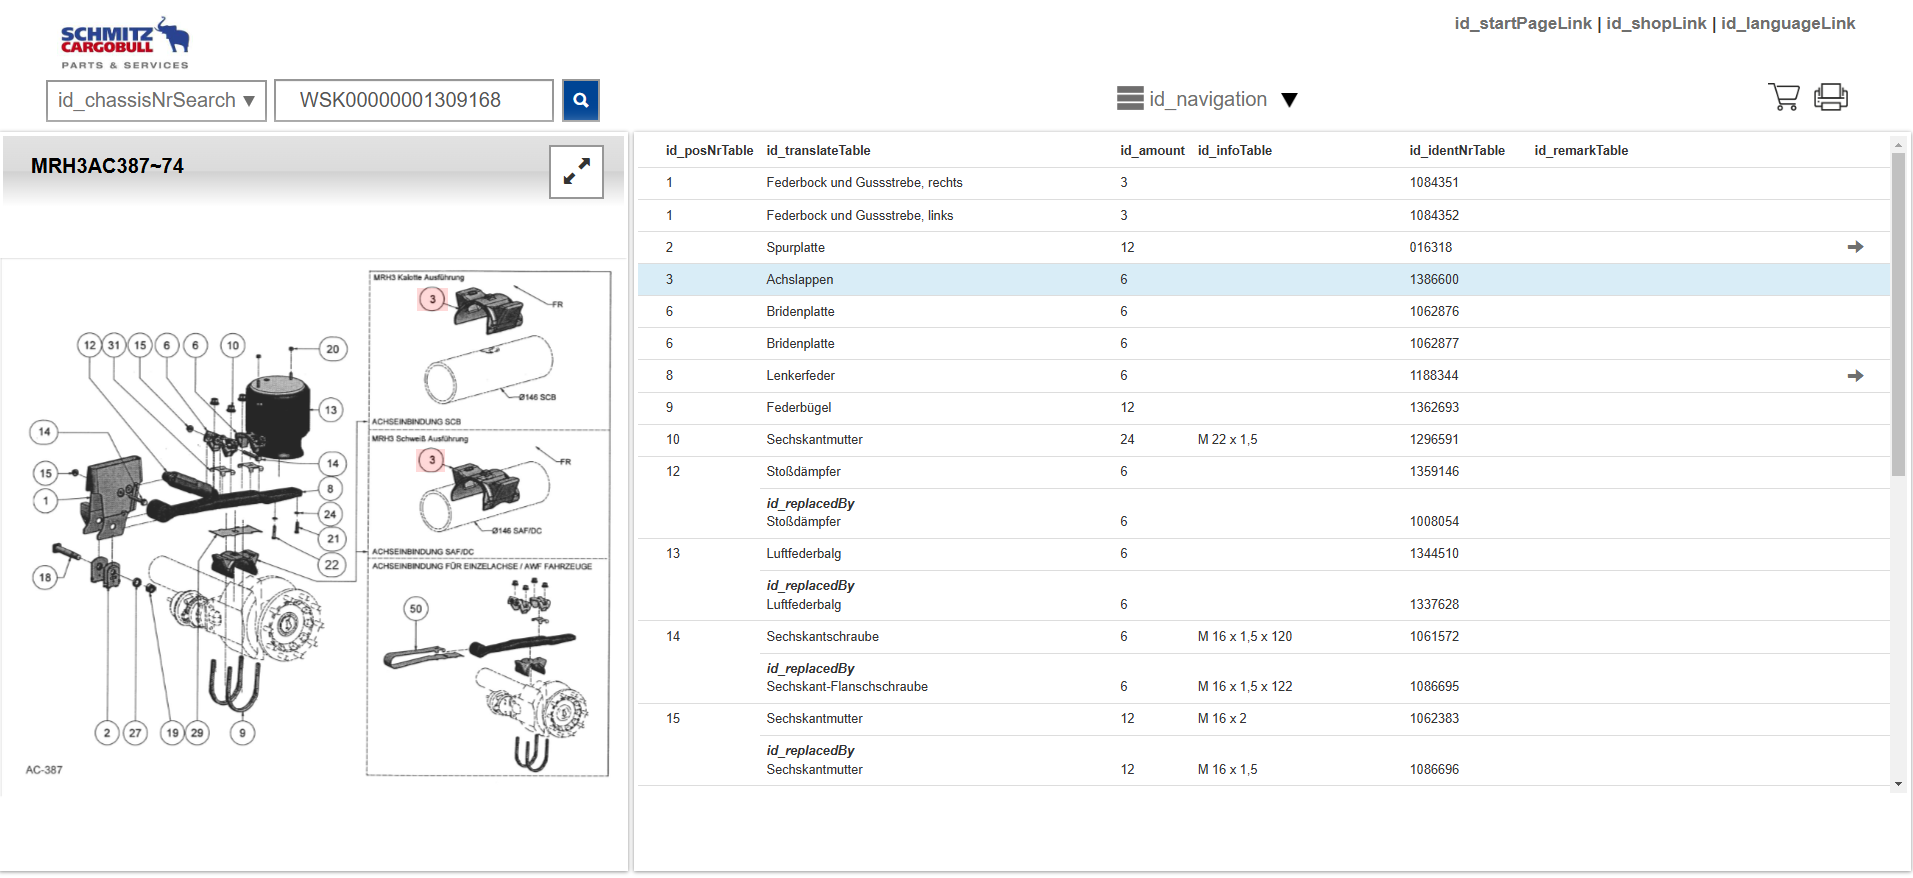Open the id_languageLink link

[x=1788, y=23]
